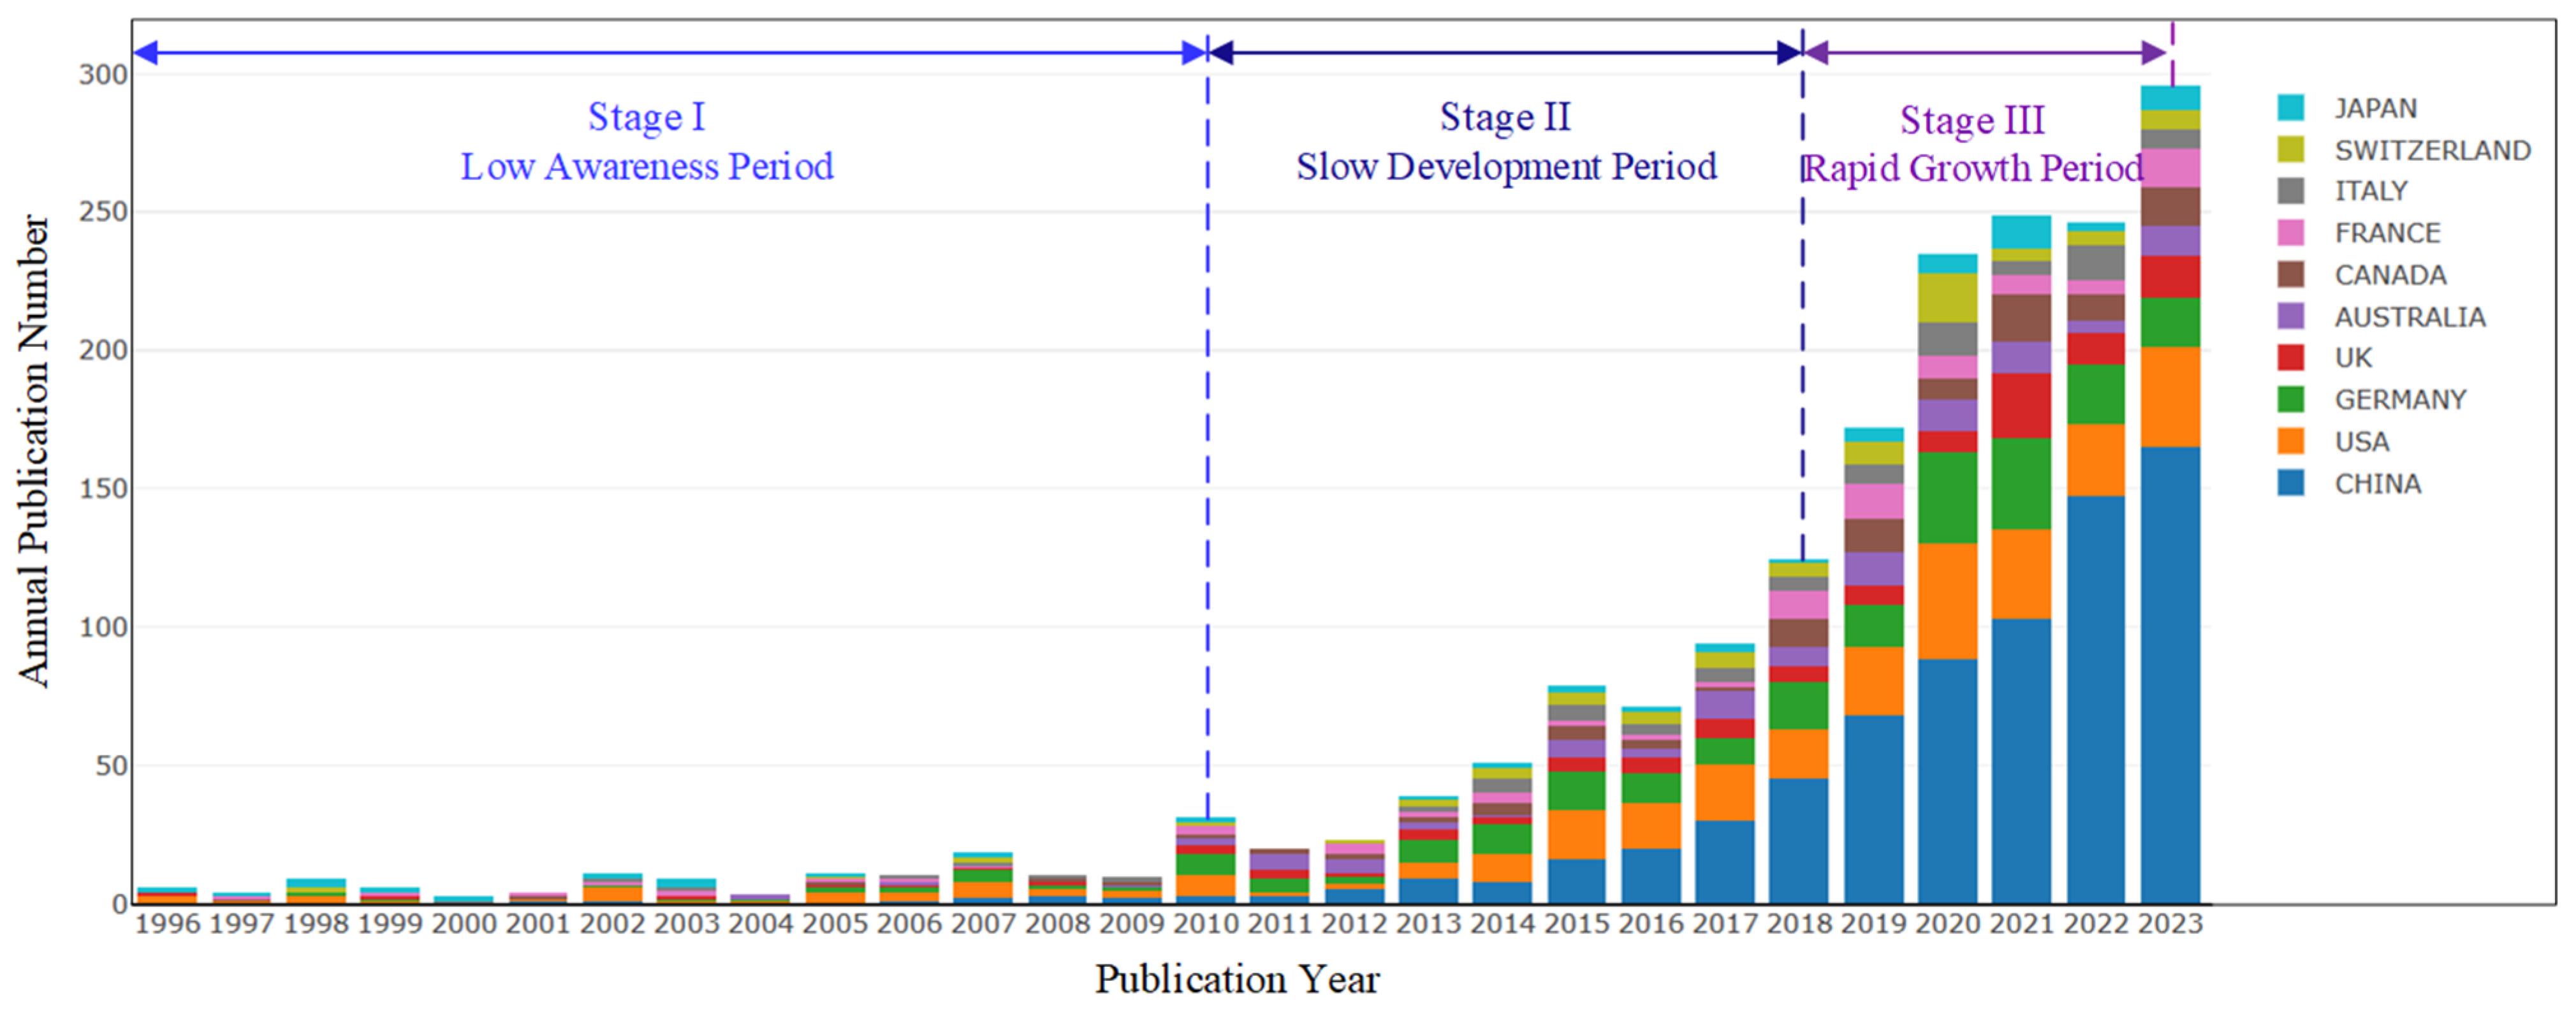Screen dimensions: 2576x1009
Task: Click the Stage I heading text
Action: coord(646,117)
